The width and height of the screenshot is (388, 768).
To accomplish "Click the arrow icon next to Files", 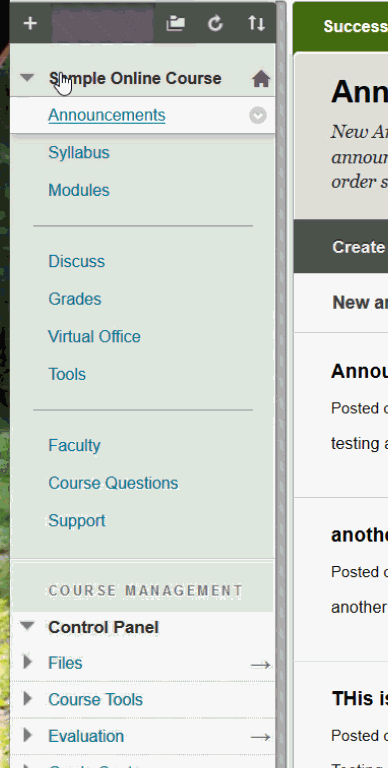I will click(260, 665).
